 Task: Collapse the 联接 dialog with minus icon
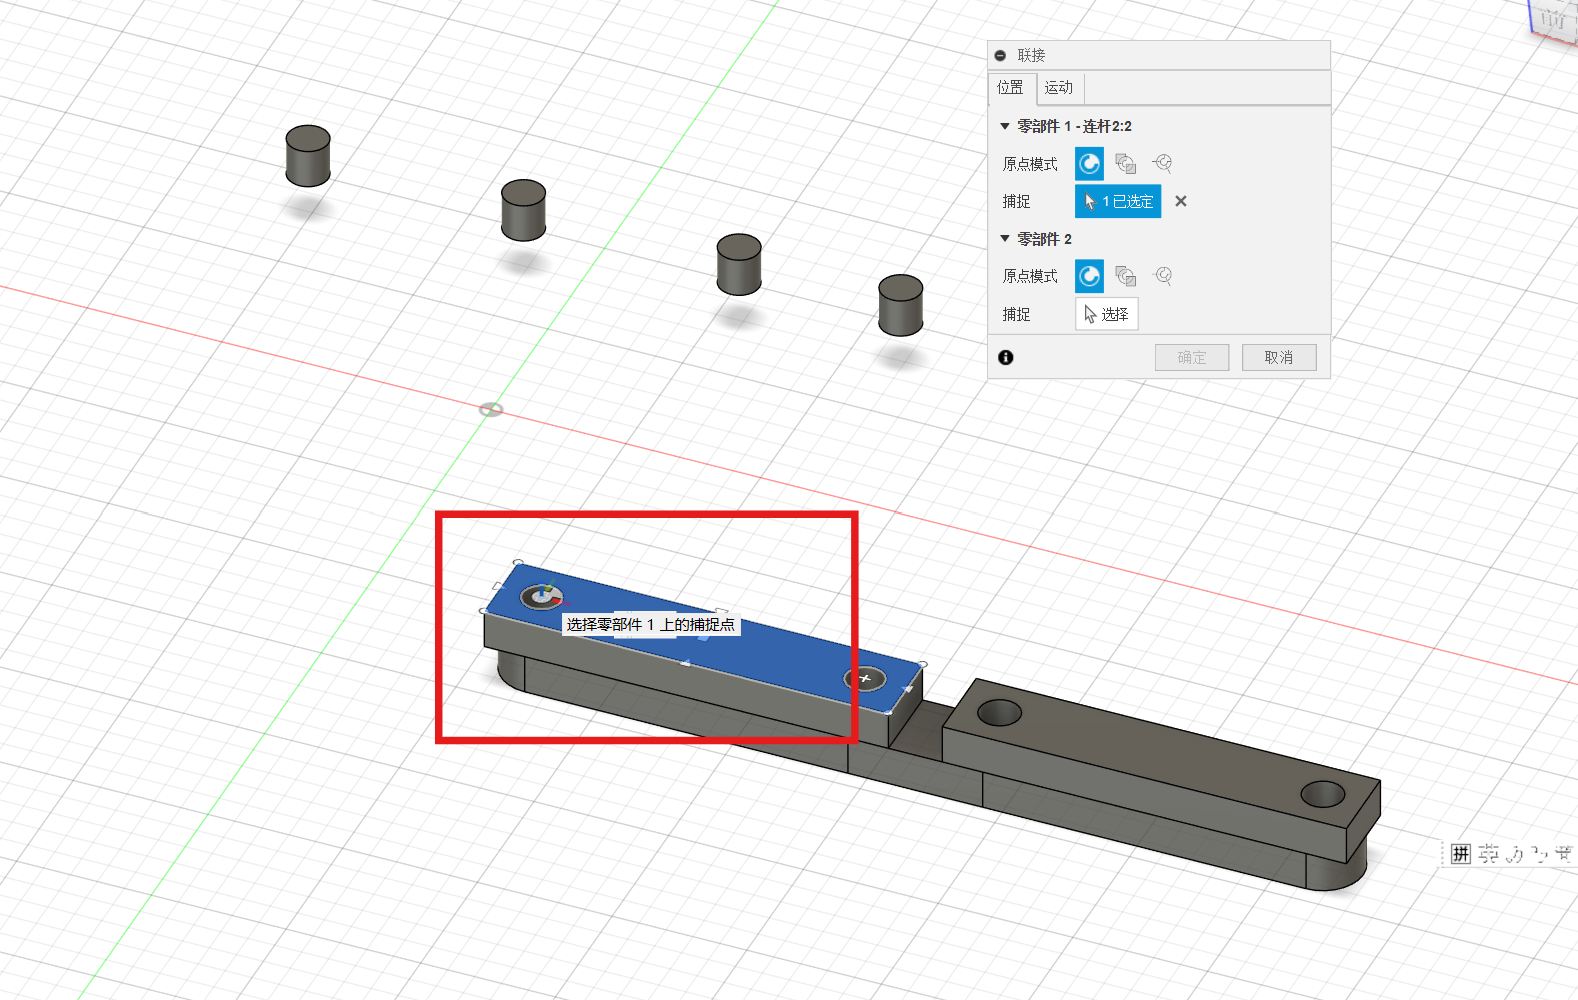(x=1000, y=56)
